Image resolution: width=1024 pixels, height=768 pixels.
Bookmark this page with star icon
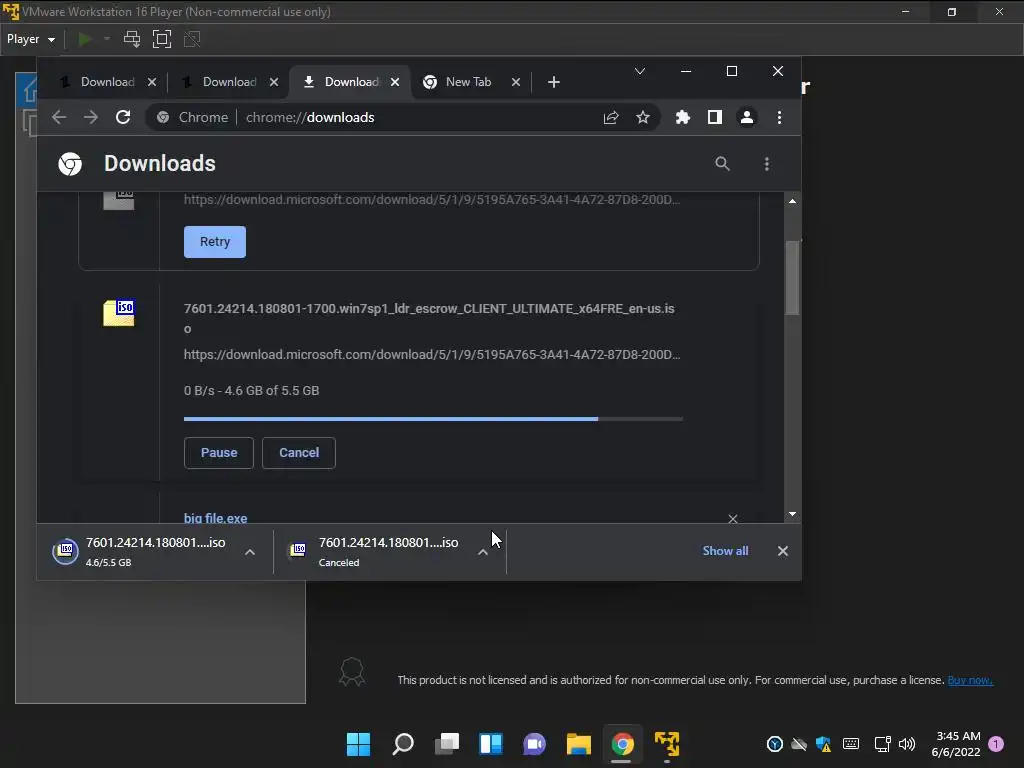point(643,118)
